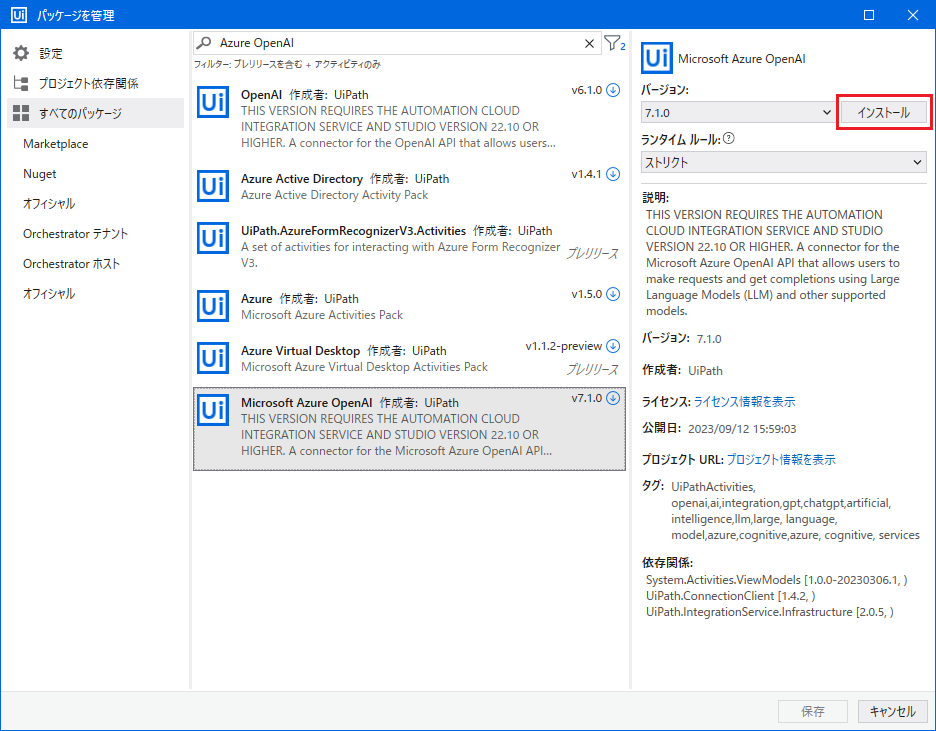Viewport: 936px width, 731px height.
Task: Select the Azure Active Directory package row
Action: point(410,187)
